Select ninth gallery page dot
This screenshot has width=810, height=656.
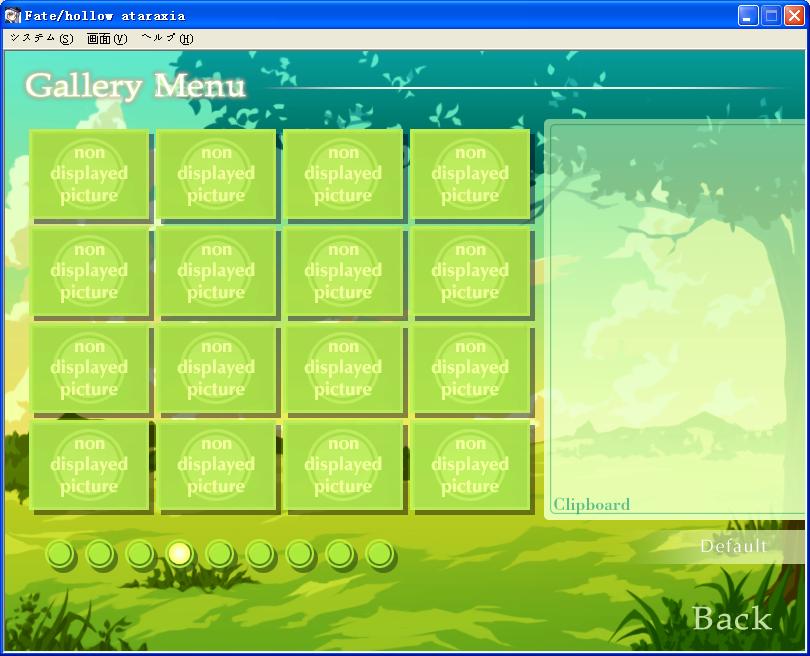coord(380,554)
